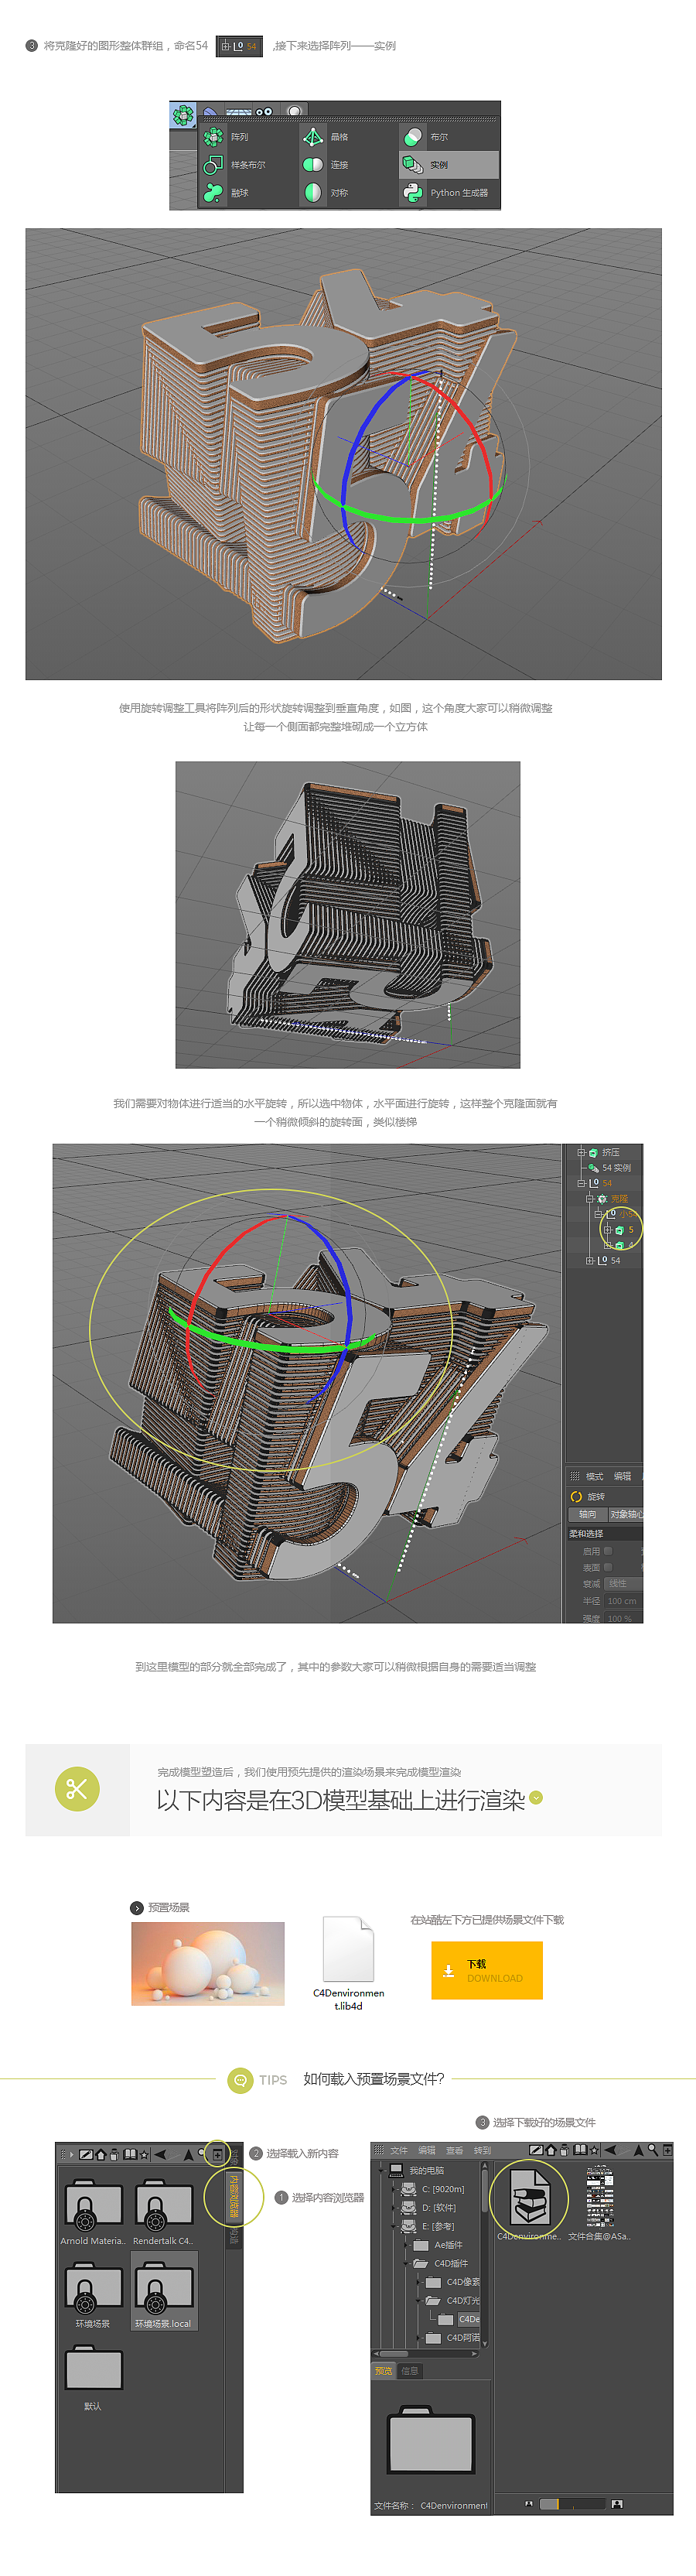This screenshot has height=2576, width=696.
Task: Open the 衰减 线性 falloff dropdown
Action: point(624,1584)
